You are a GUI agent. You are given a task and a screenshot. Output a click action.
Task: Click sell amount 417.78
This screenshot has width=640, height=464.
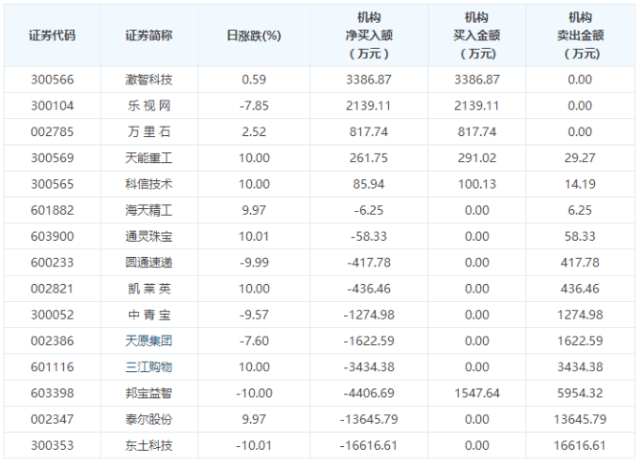[580, 262]
